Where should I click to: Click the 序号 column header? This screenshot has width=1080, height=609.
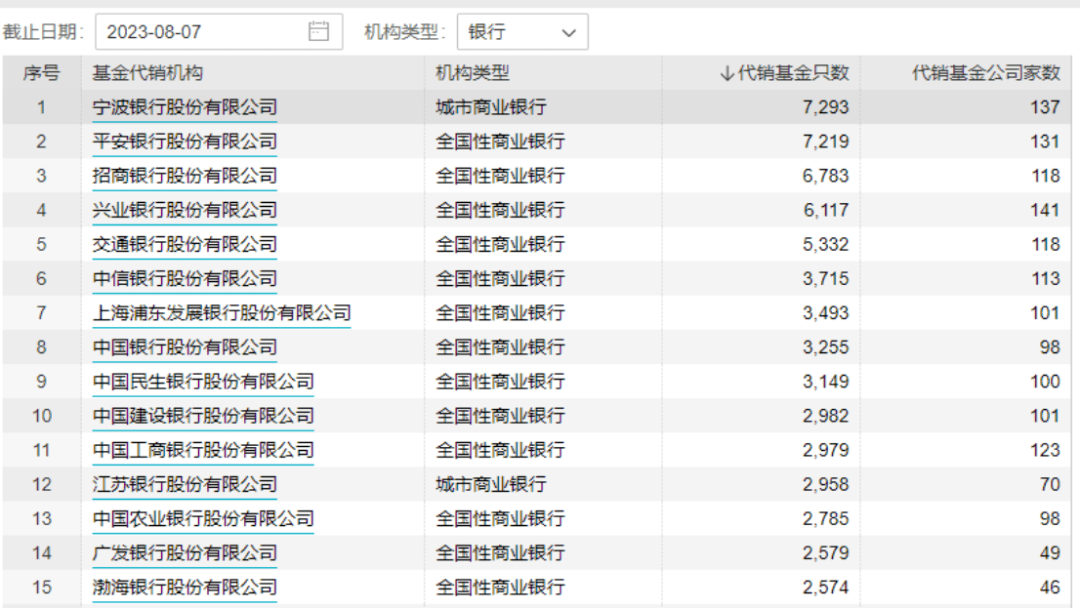(x=41, y=73)
